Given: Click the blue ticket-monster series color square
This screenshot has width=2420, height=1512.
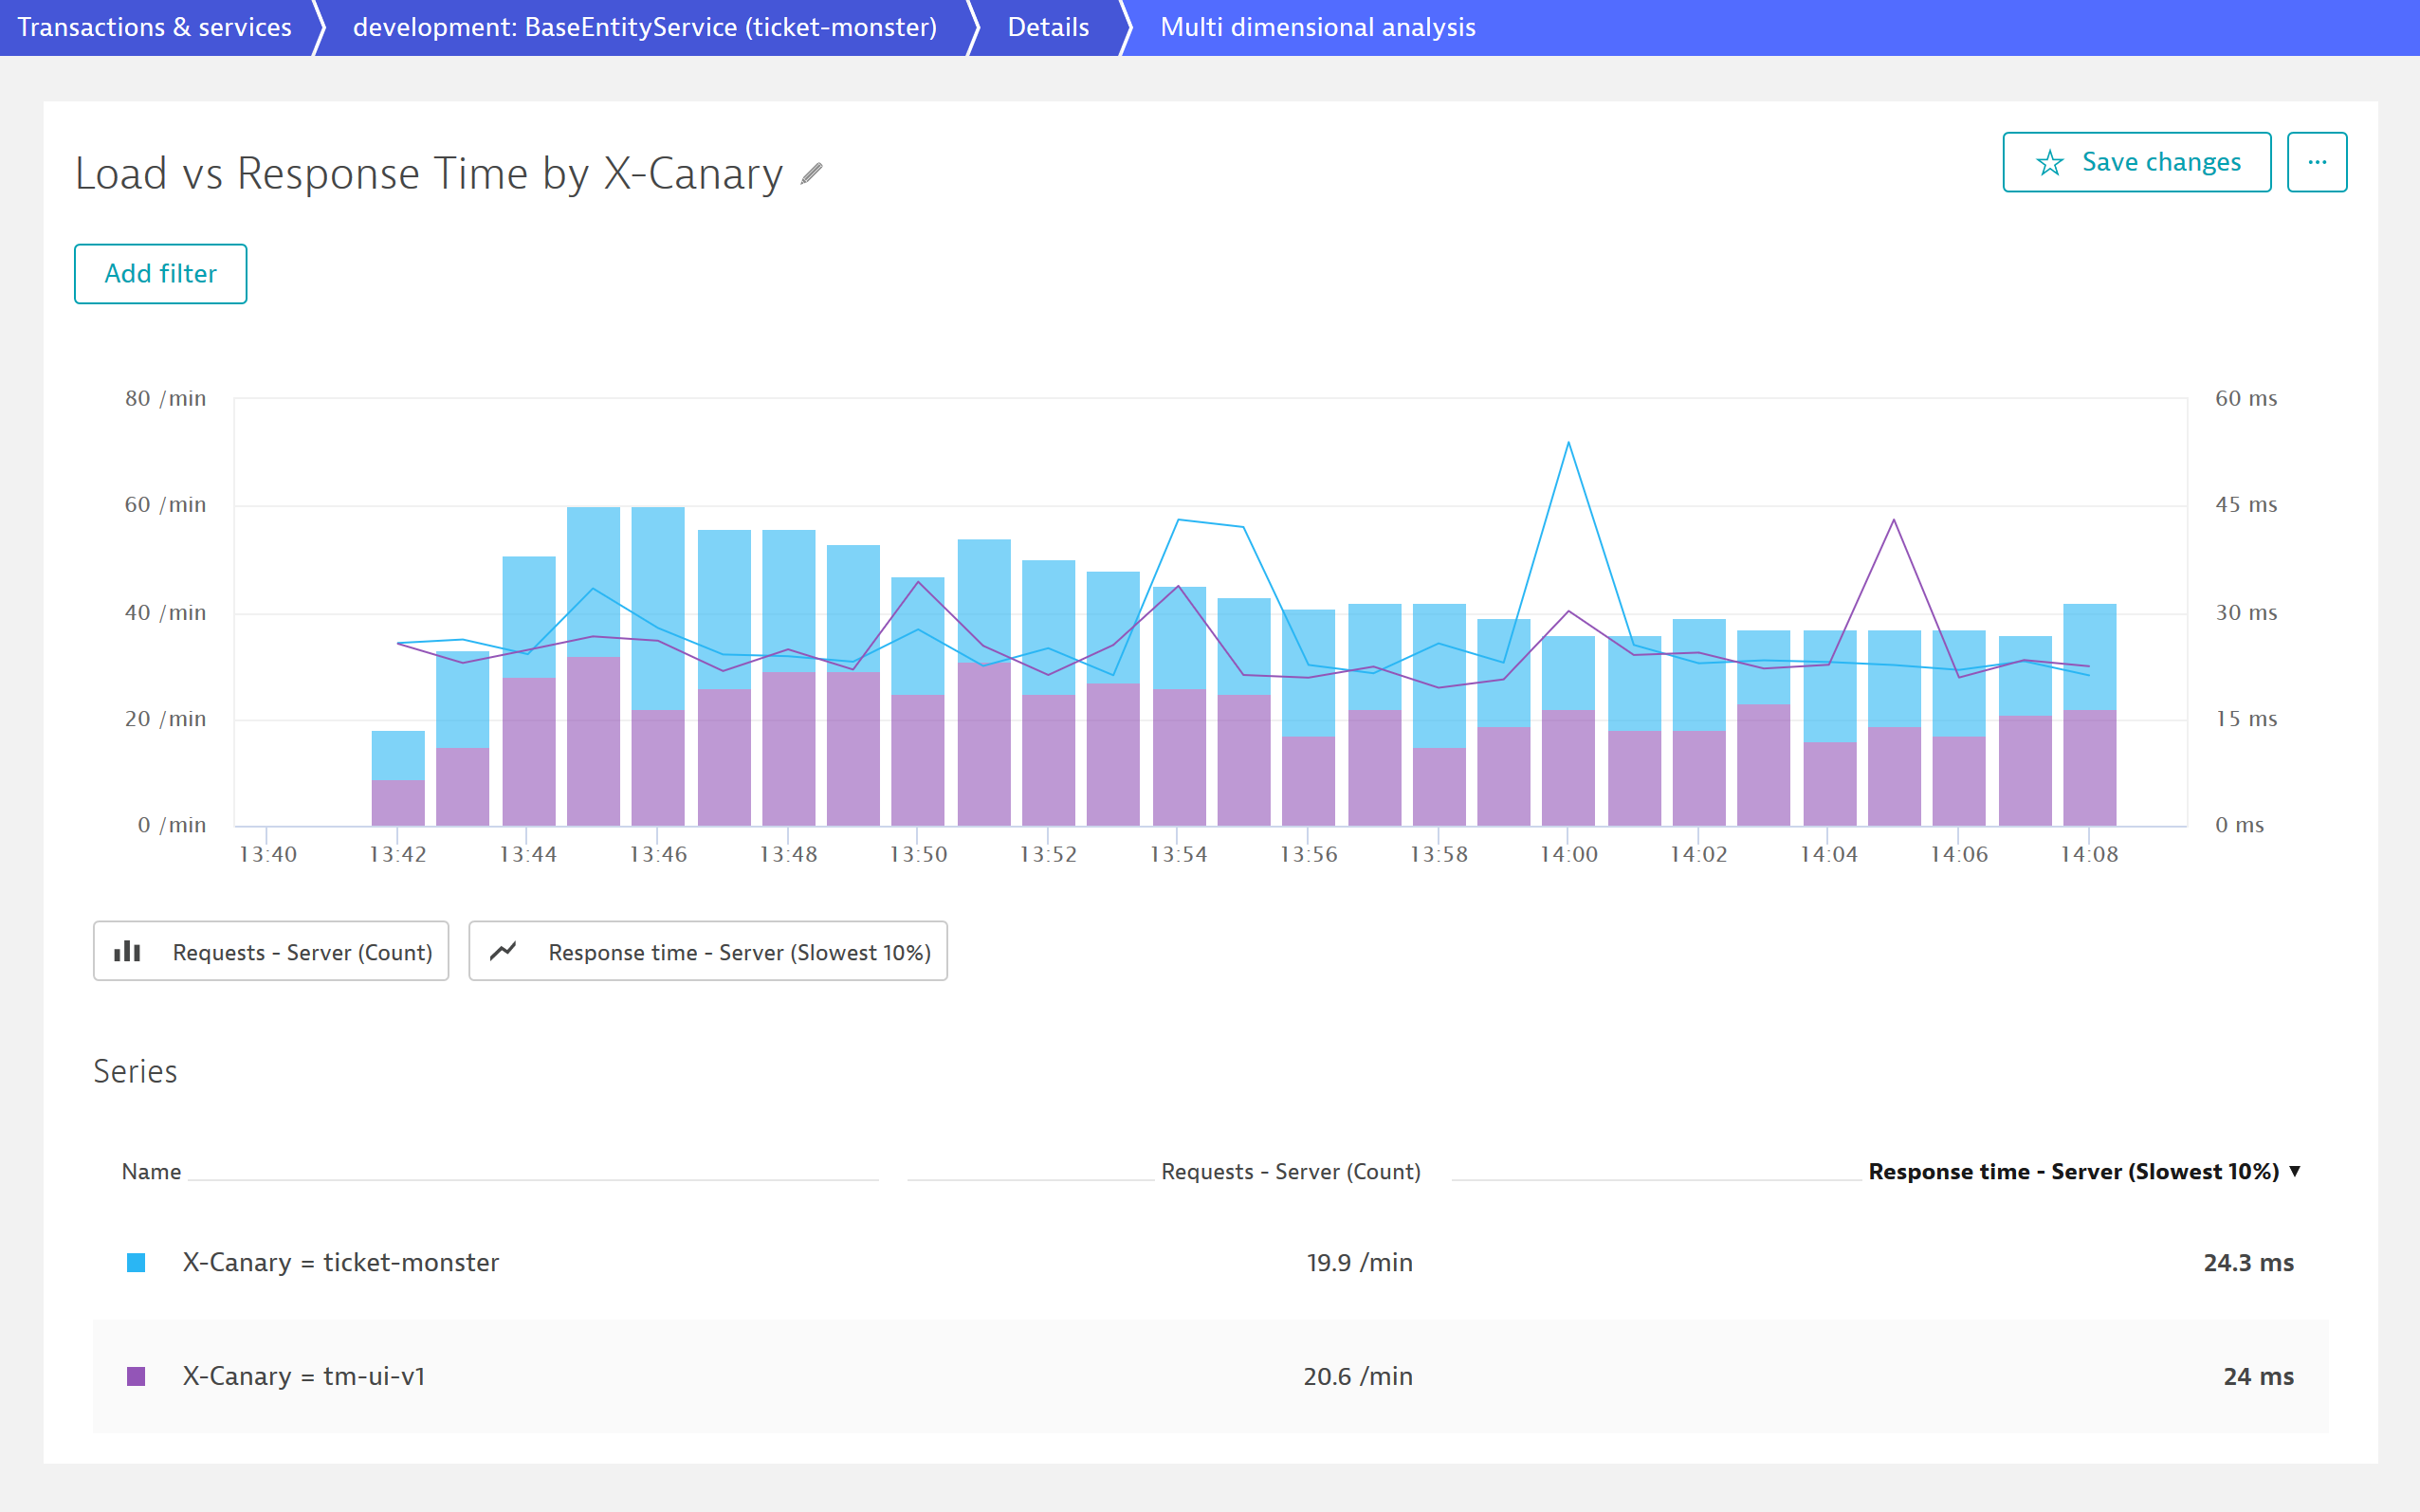Looking at the screenshot, I should tap(136, 1262).
